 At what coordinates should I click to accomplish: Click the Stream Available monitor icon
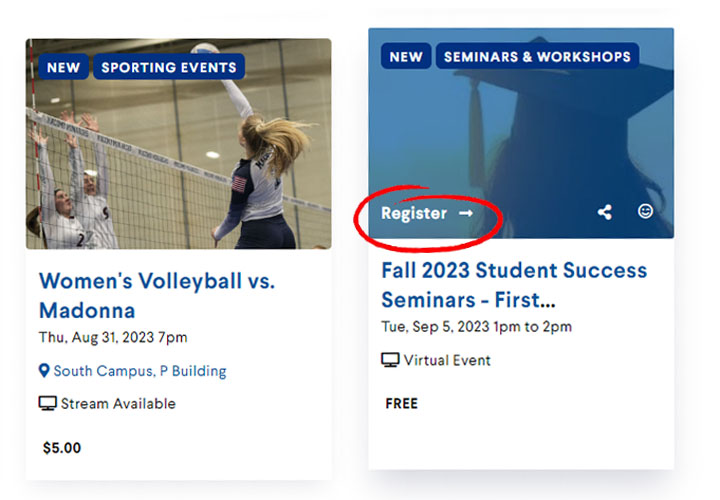tap(47, 404)
